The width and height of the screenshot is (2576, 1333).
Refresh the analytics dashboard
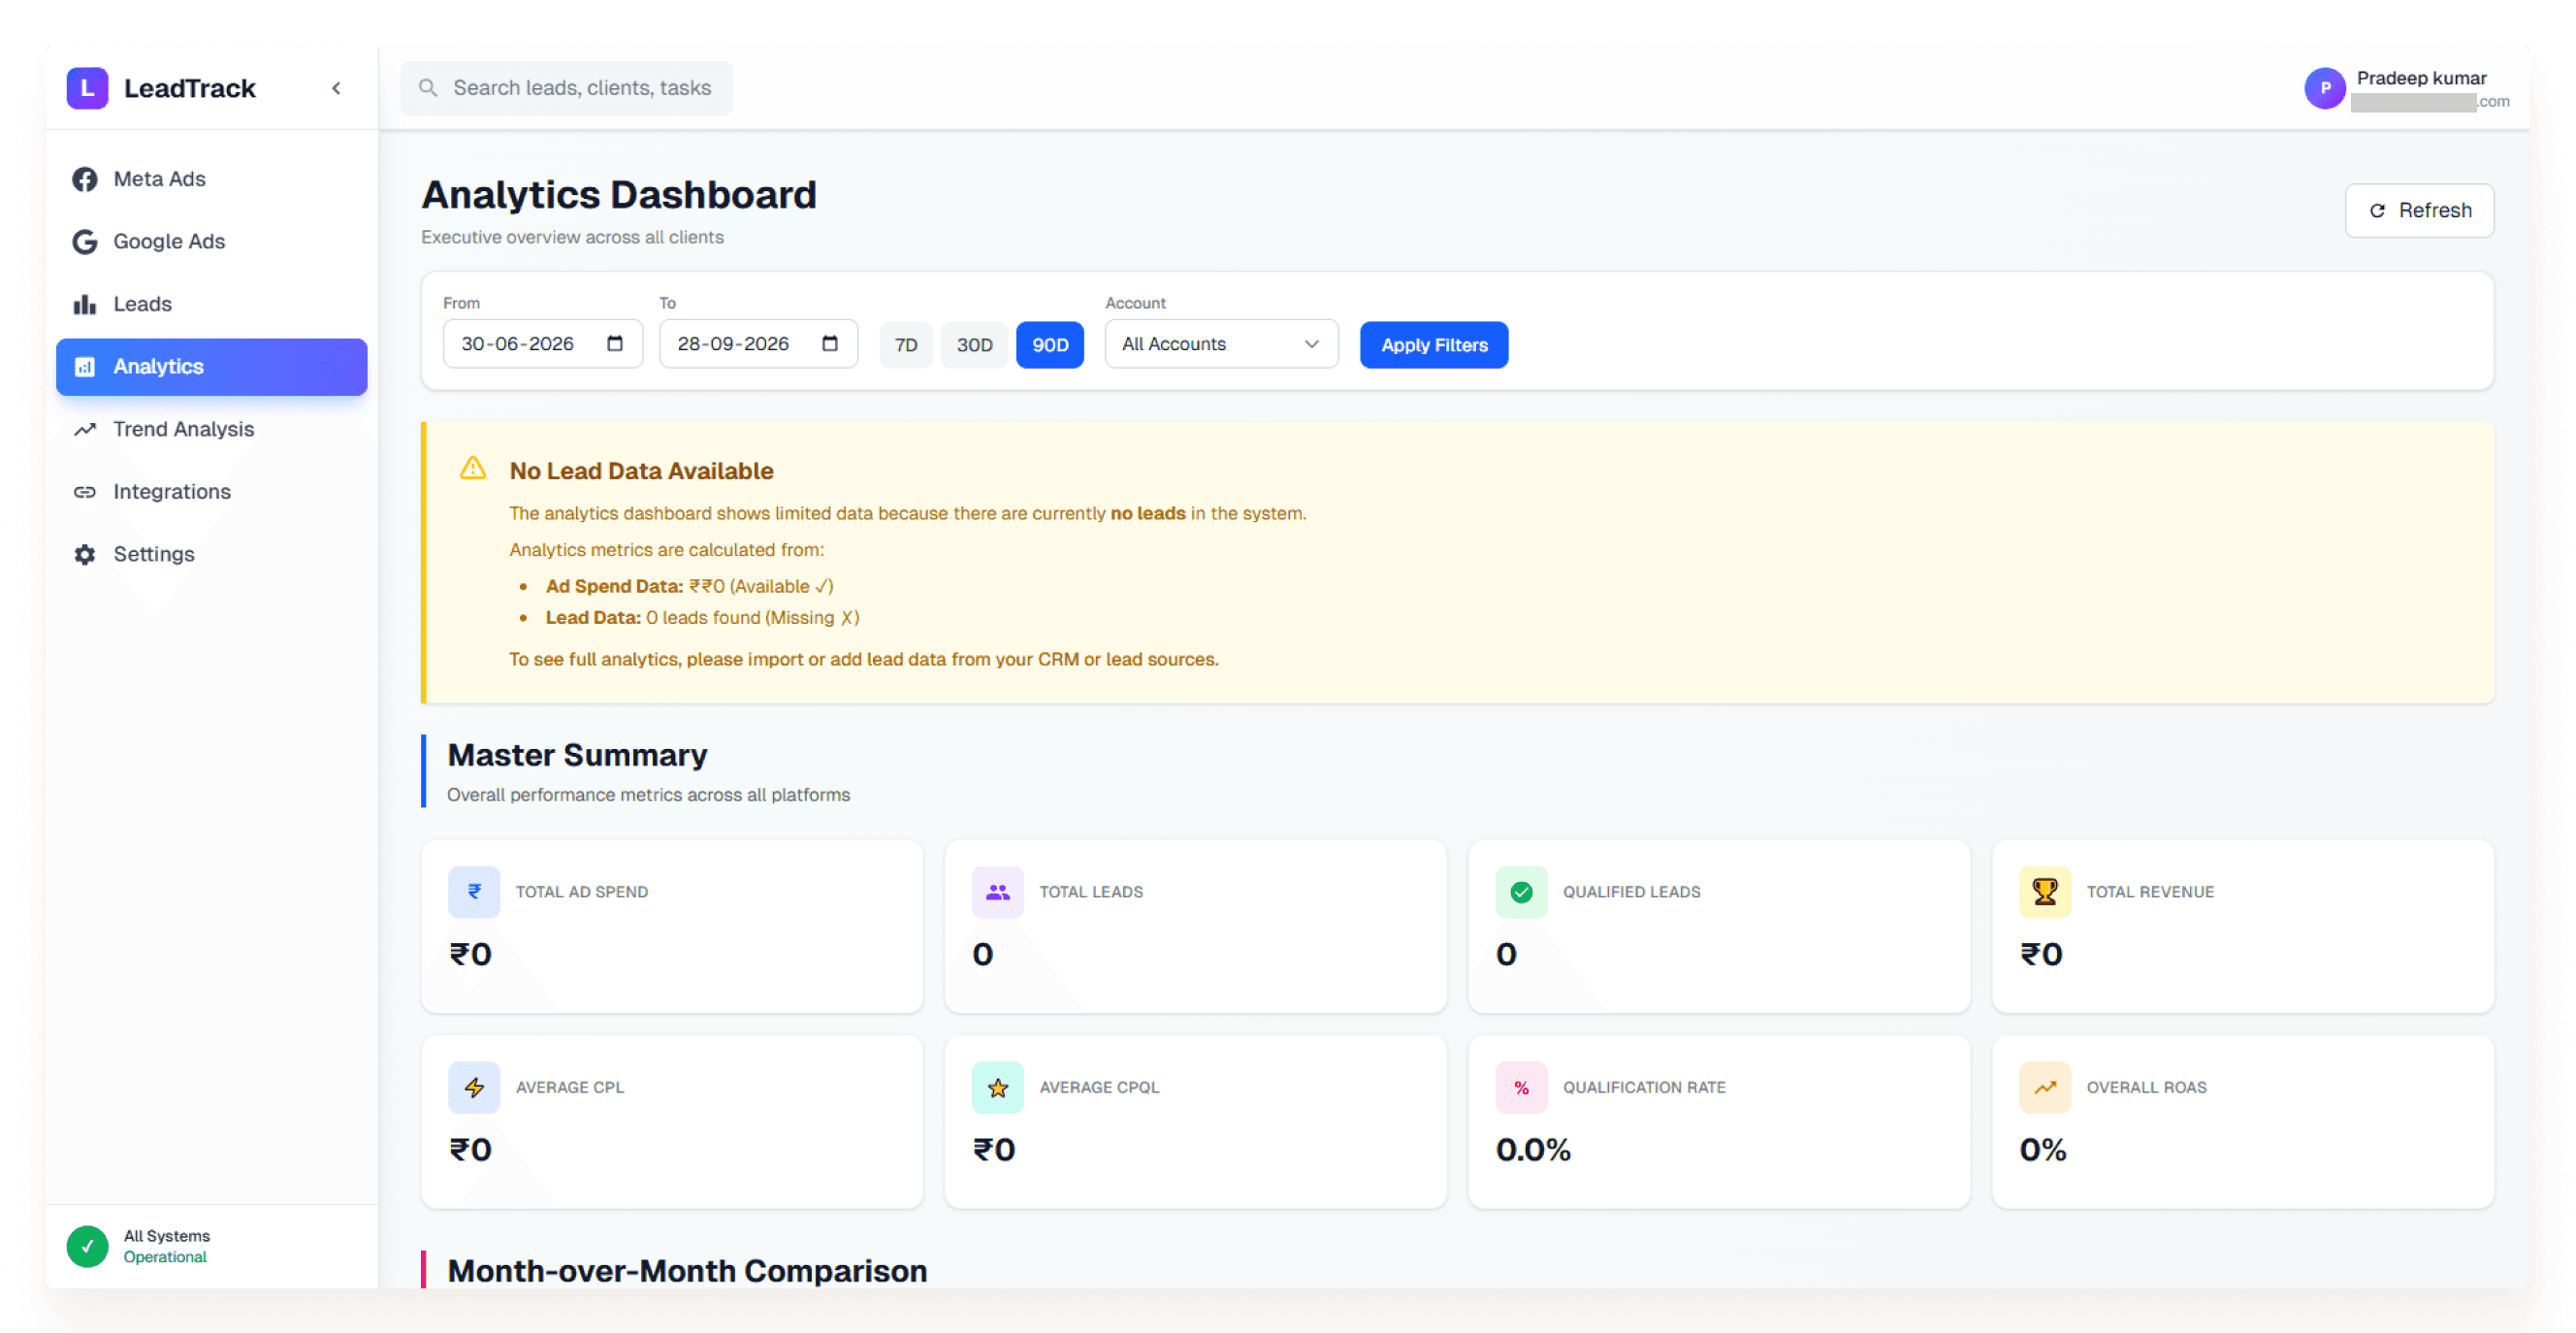tap(2418, 210)
